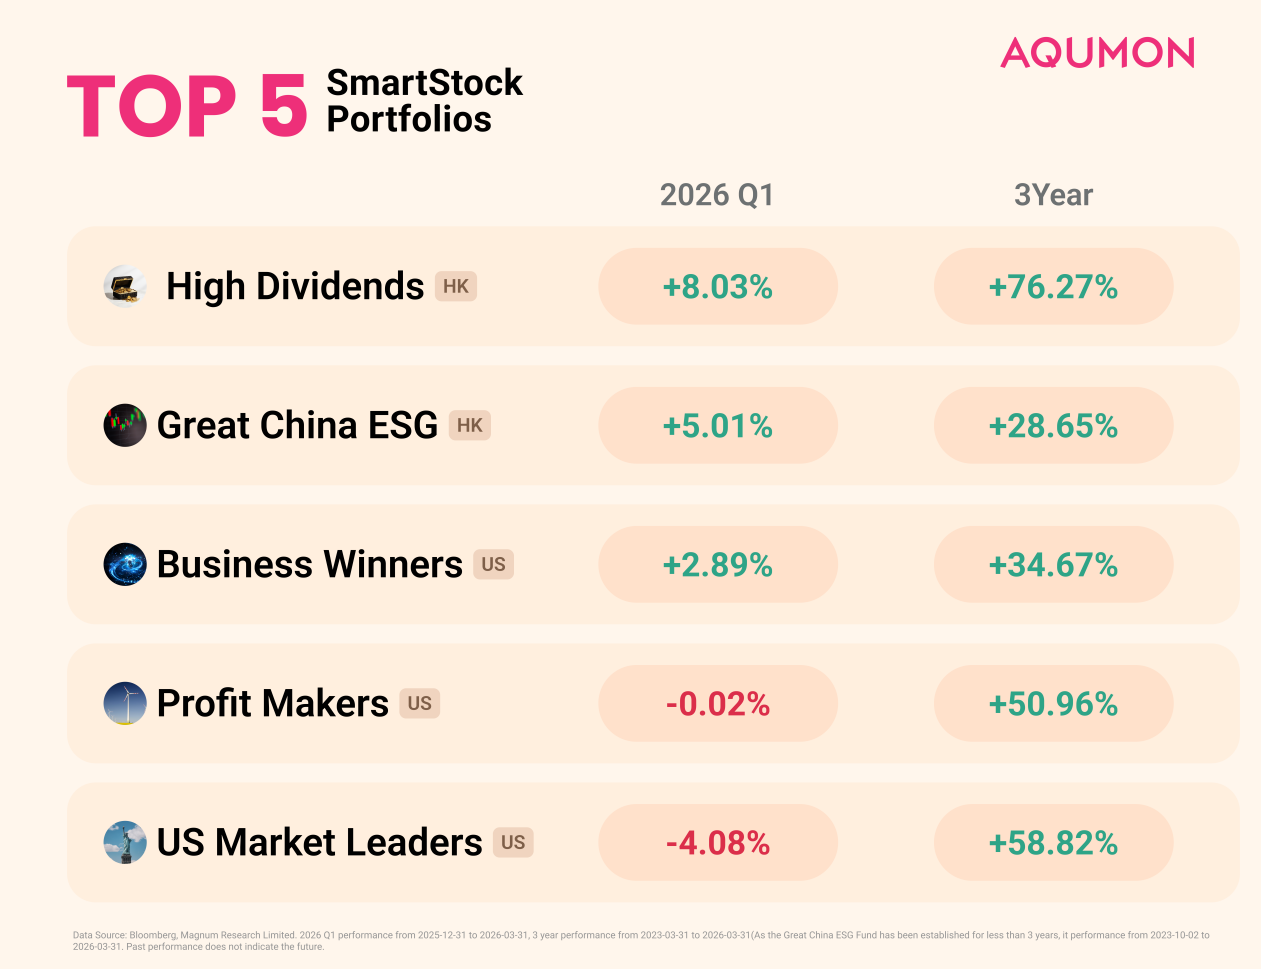This screenshot has height=969, width=1261.
Task: Select the 3Year column header
Action: point(1053,195)
